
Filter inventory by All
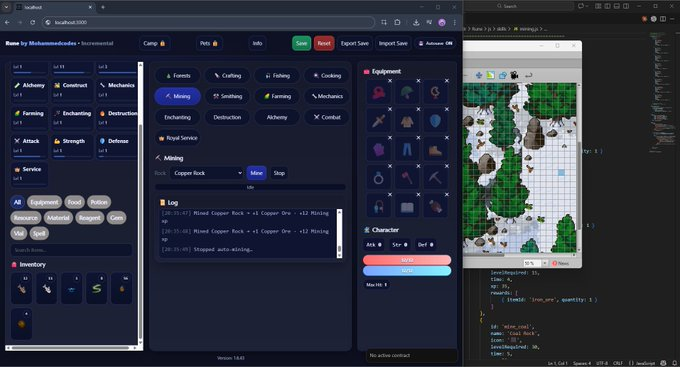(17, 202)
